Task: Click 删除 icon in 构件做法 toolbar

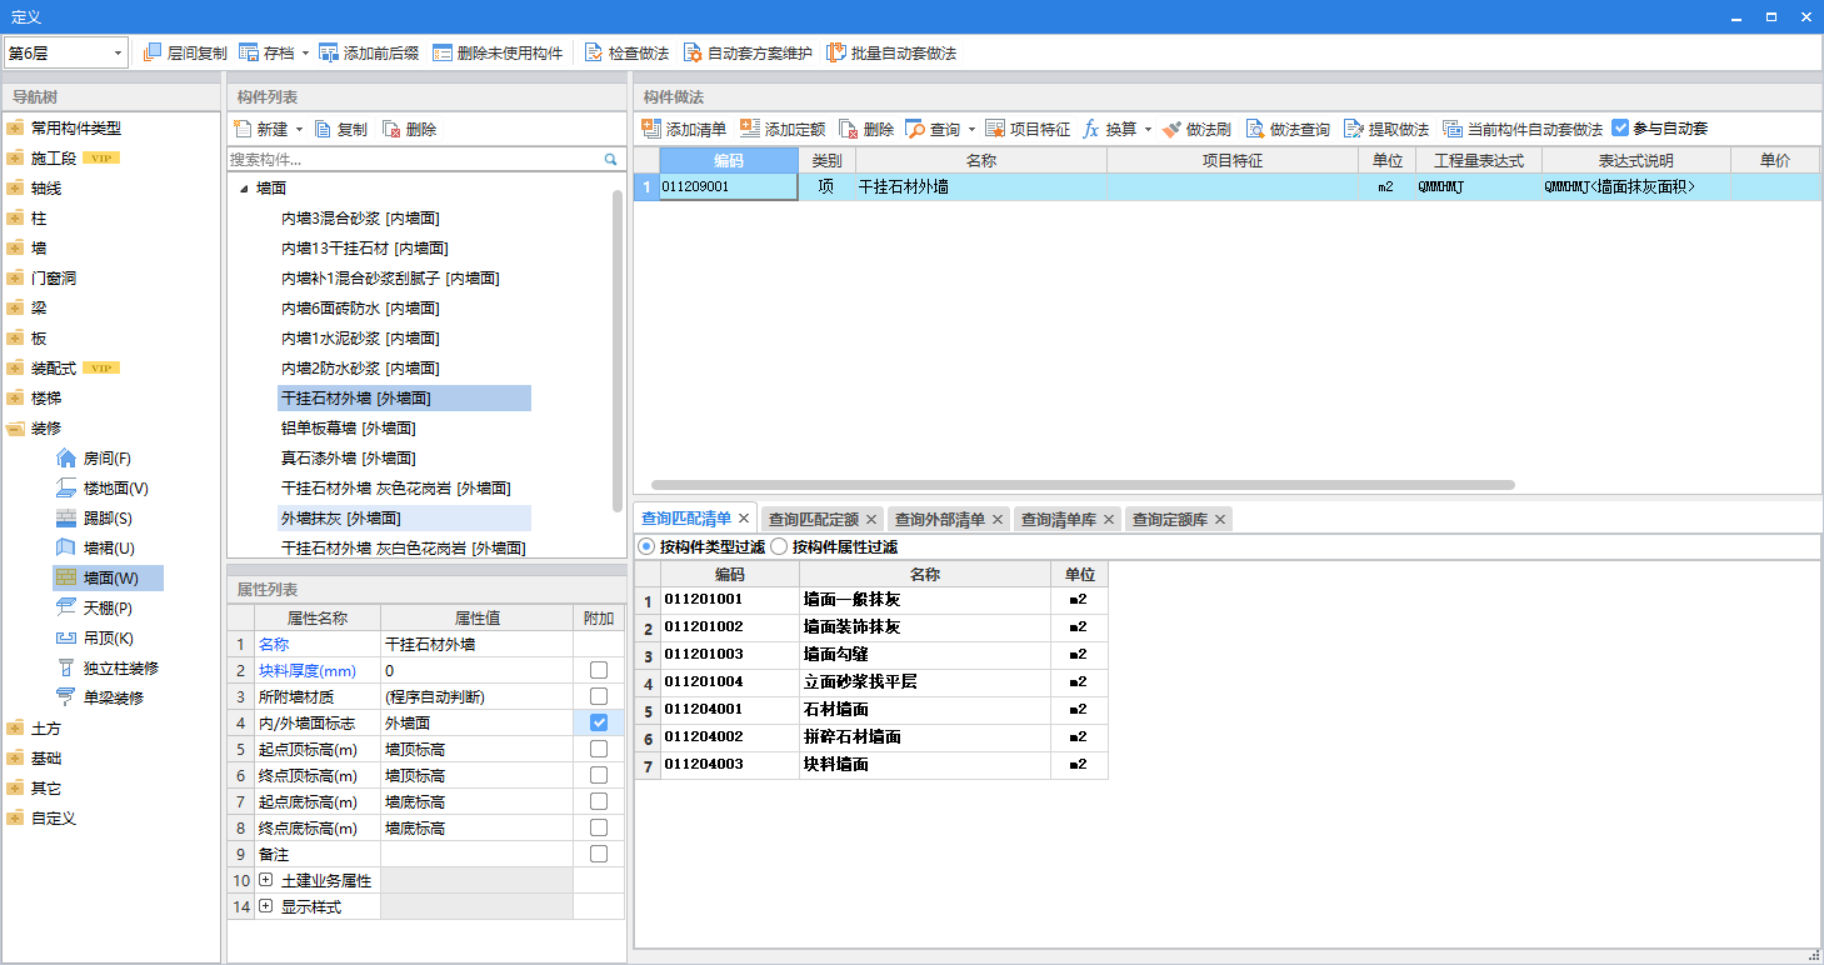Action: (848, 129)
